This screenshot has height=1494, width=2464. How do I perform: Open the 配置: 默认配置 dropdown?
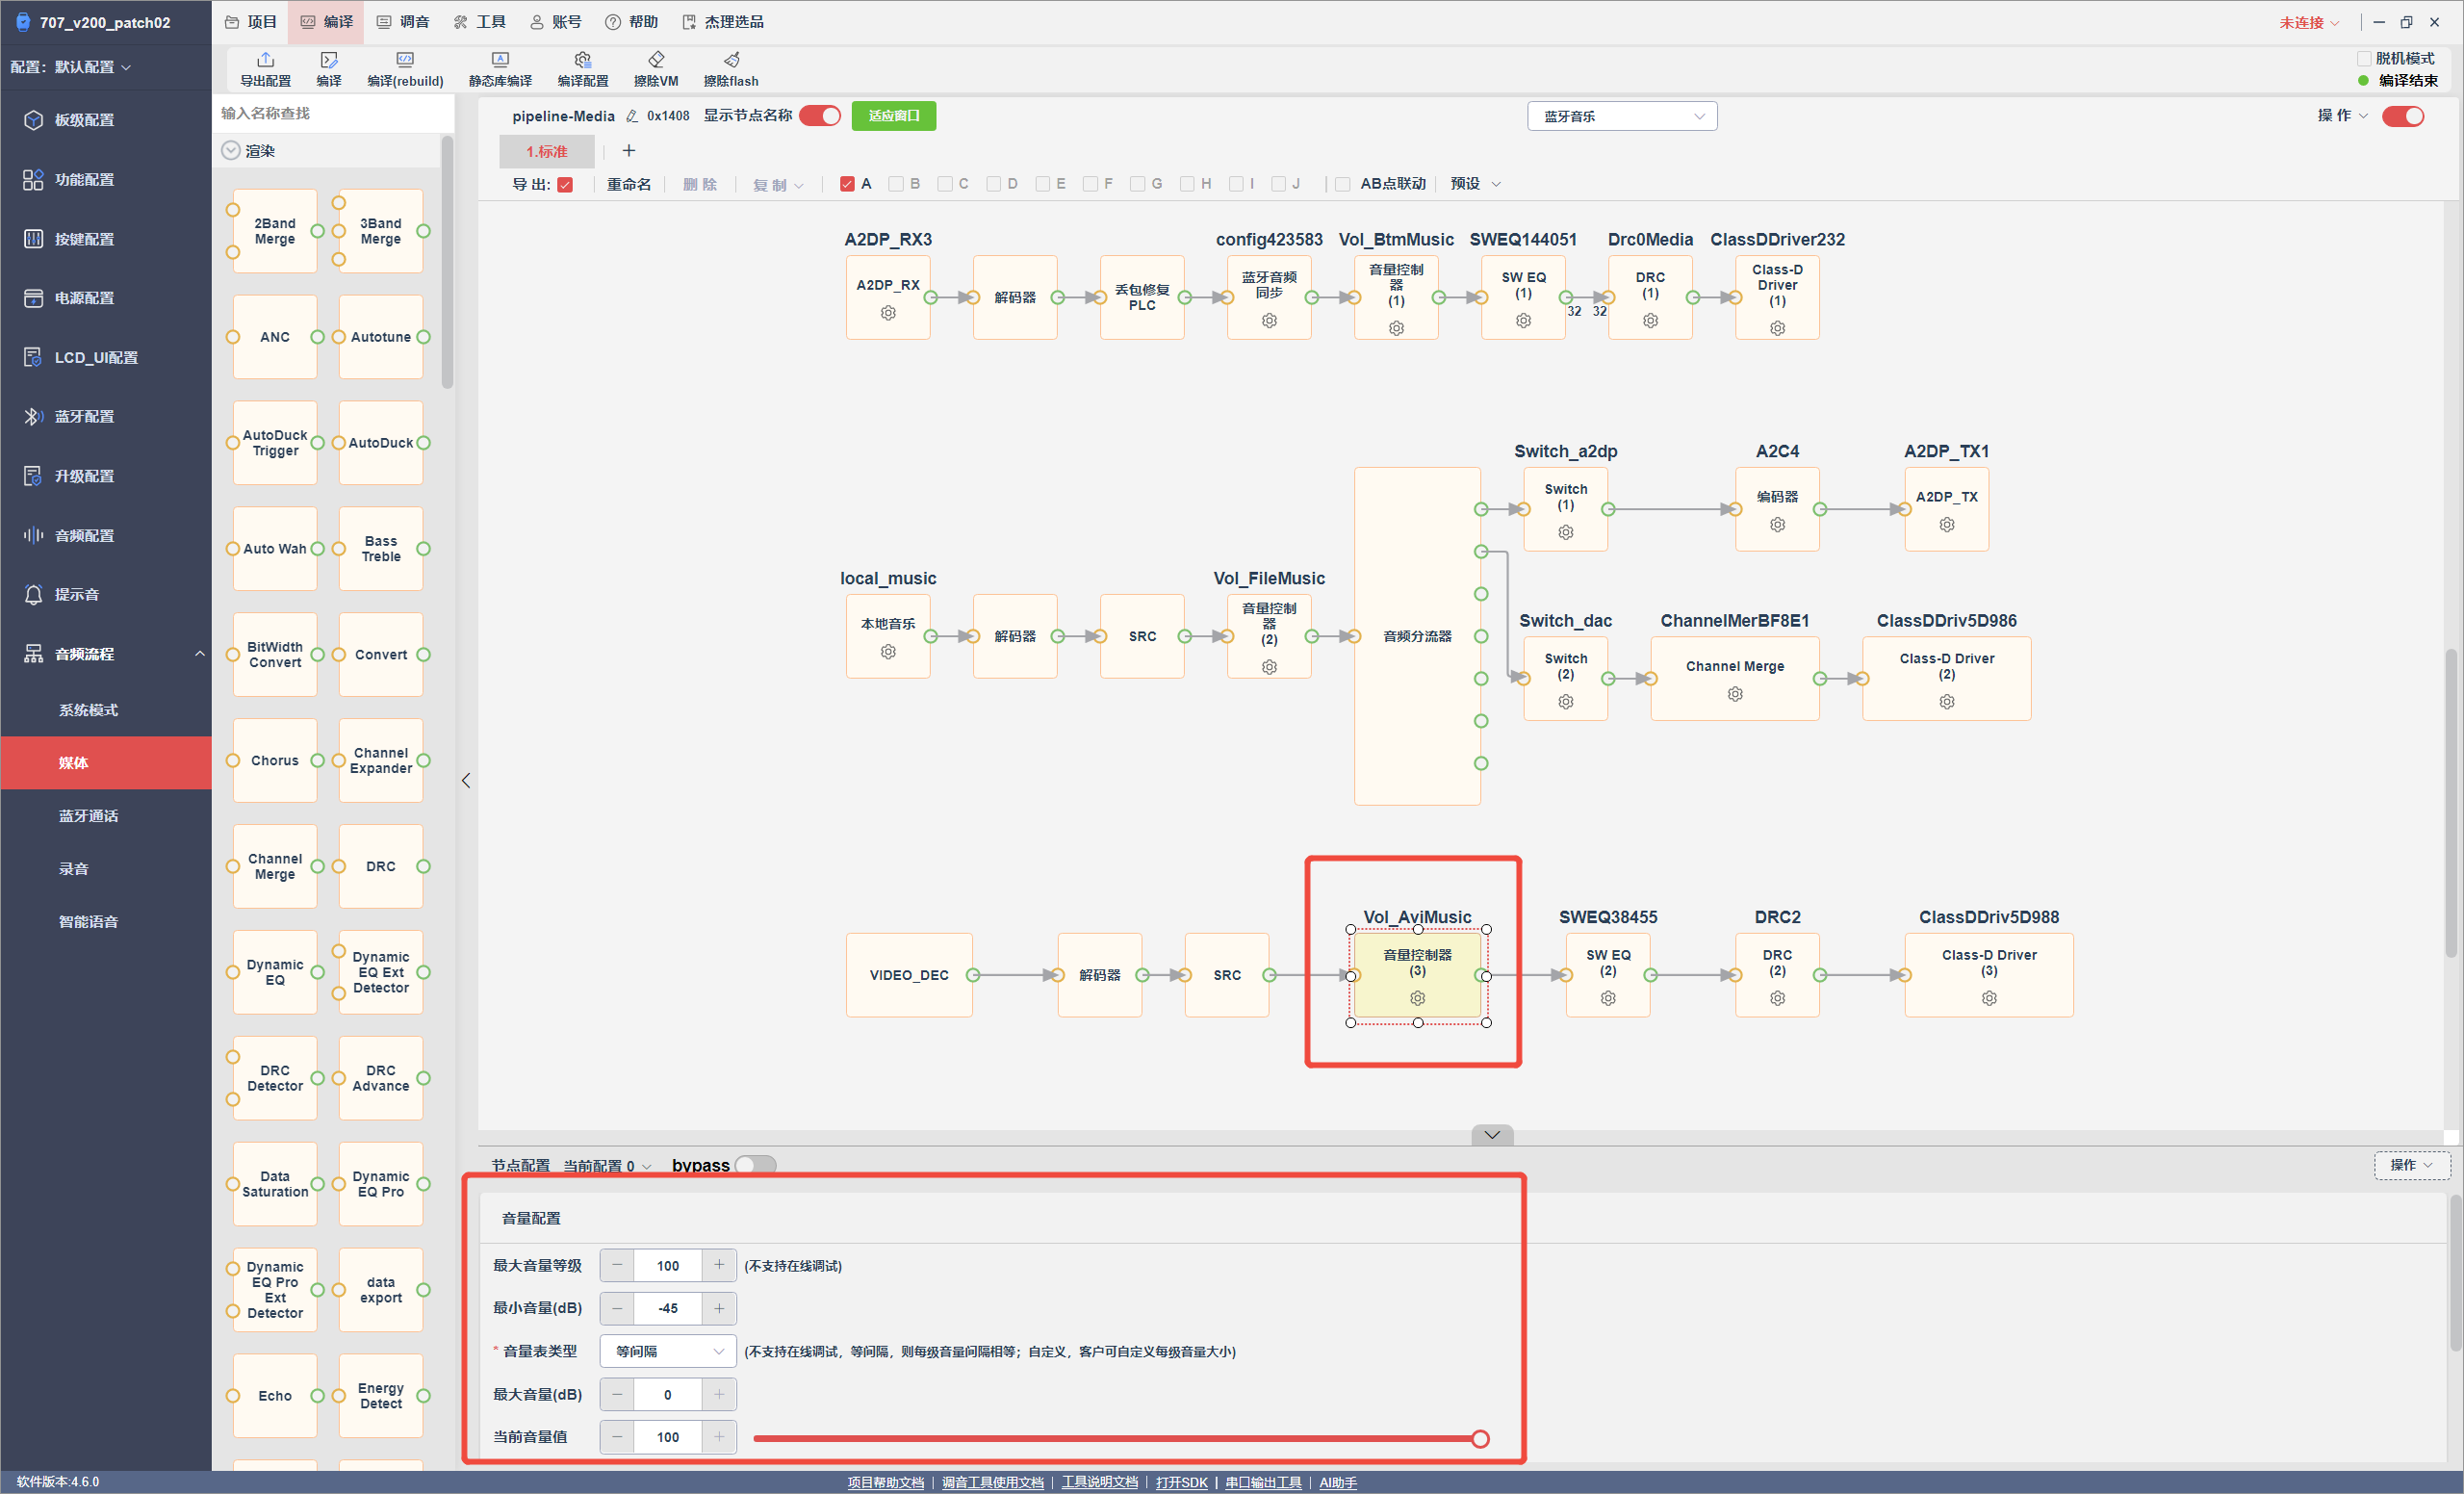coord(71,67)
